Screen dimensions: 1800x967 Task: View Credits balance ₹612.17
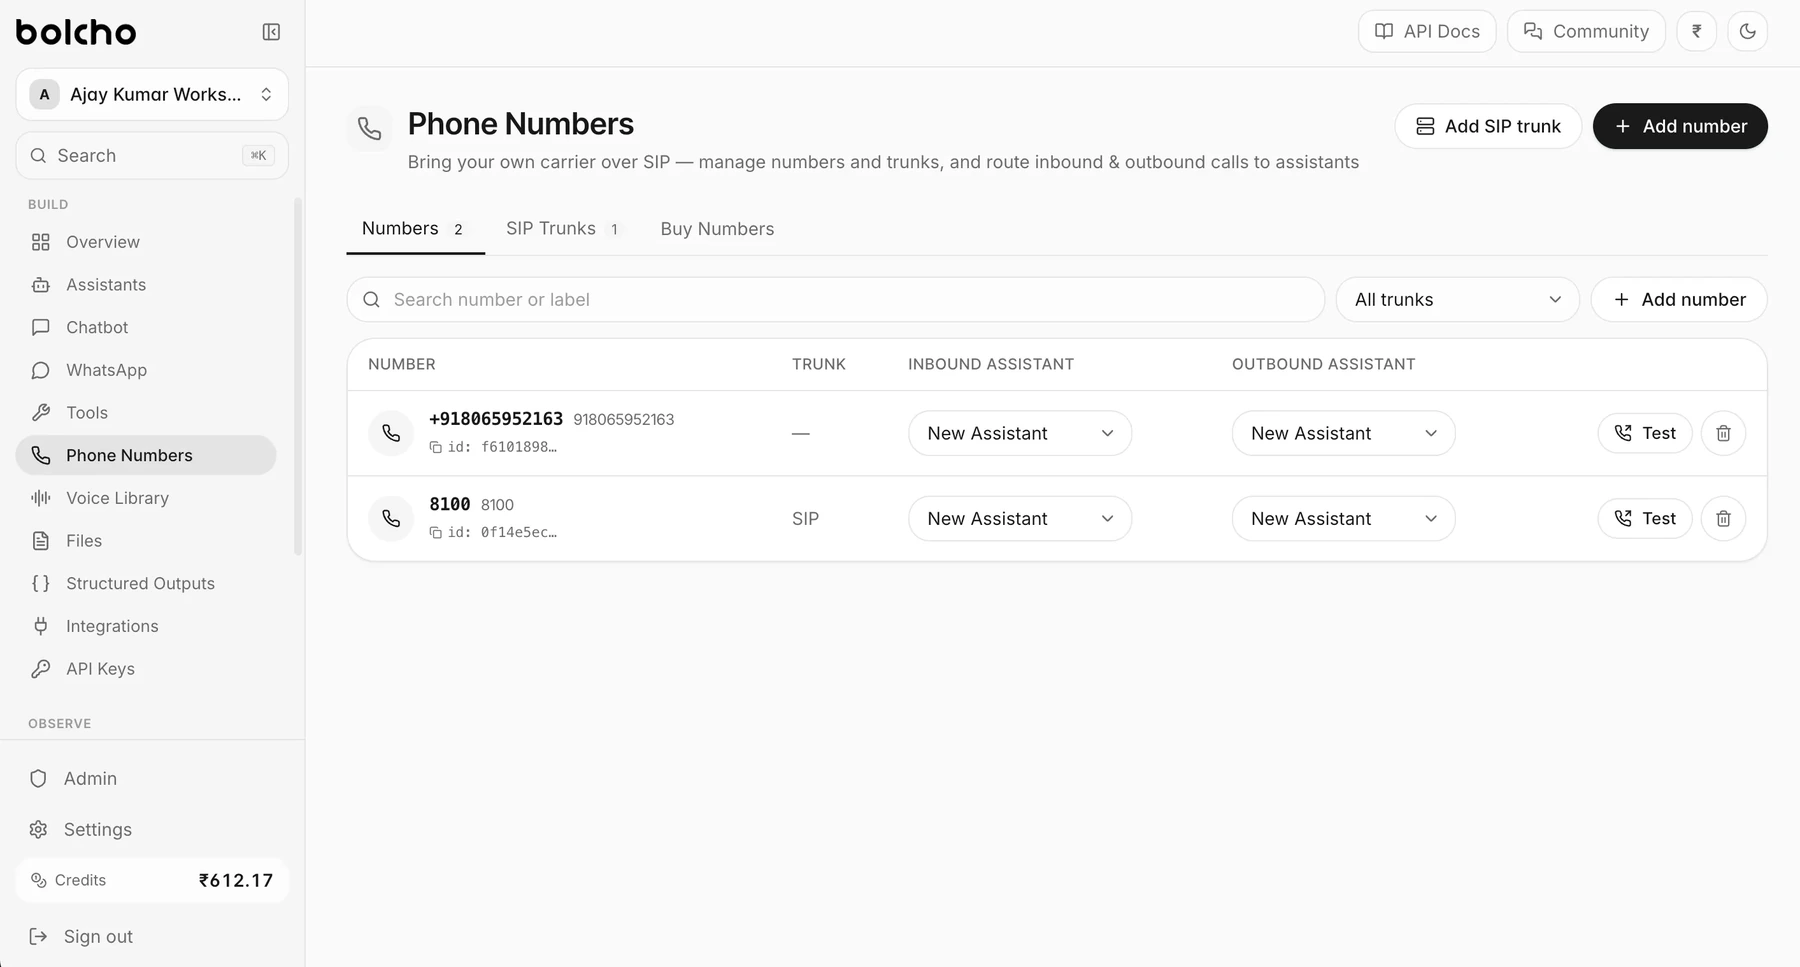[x=152, y=880]
